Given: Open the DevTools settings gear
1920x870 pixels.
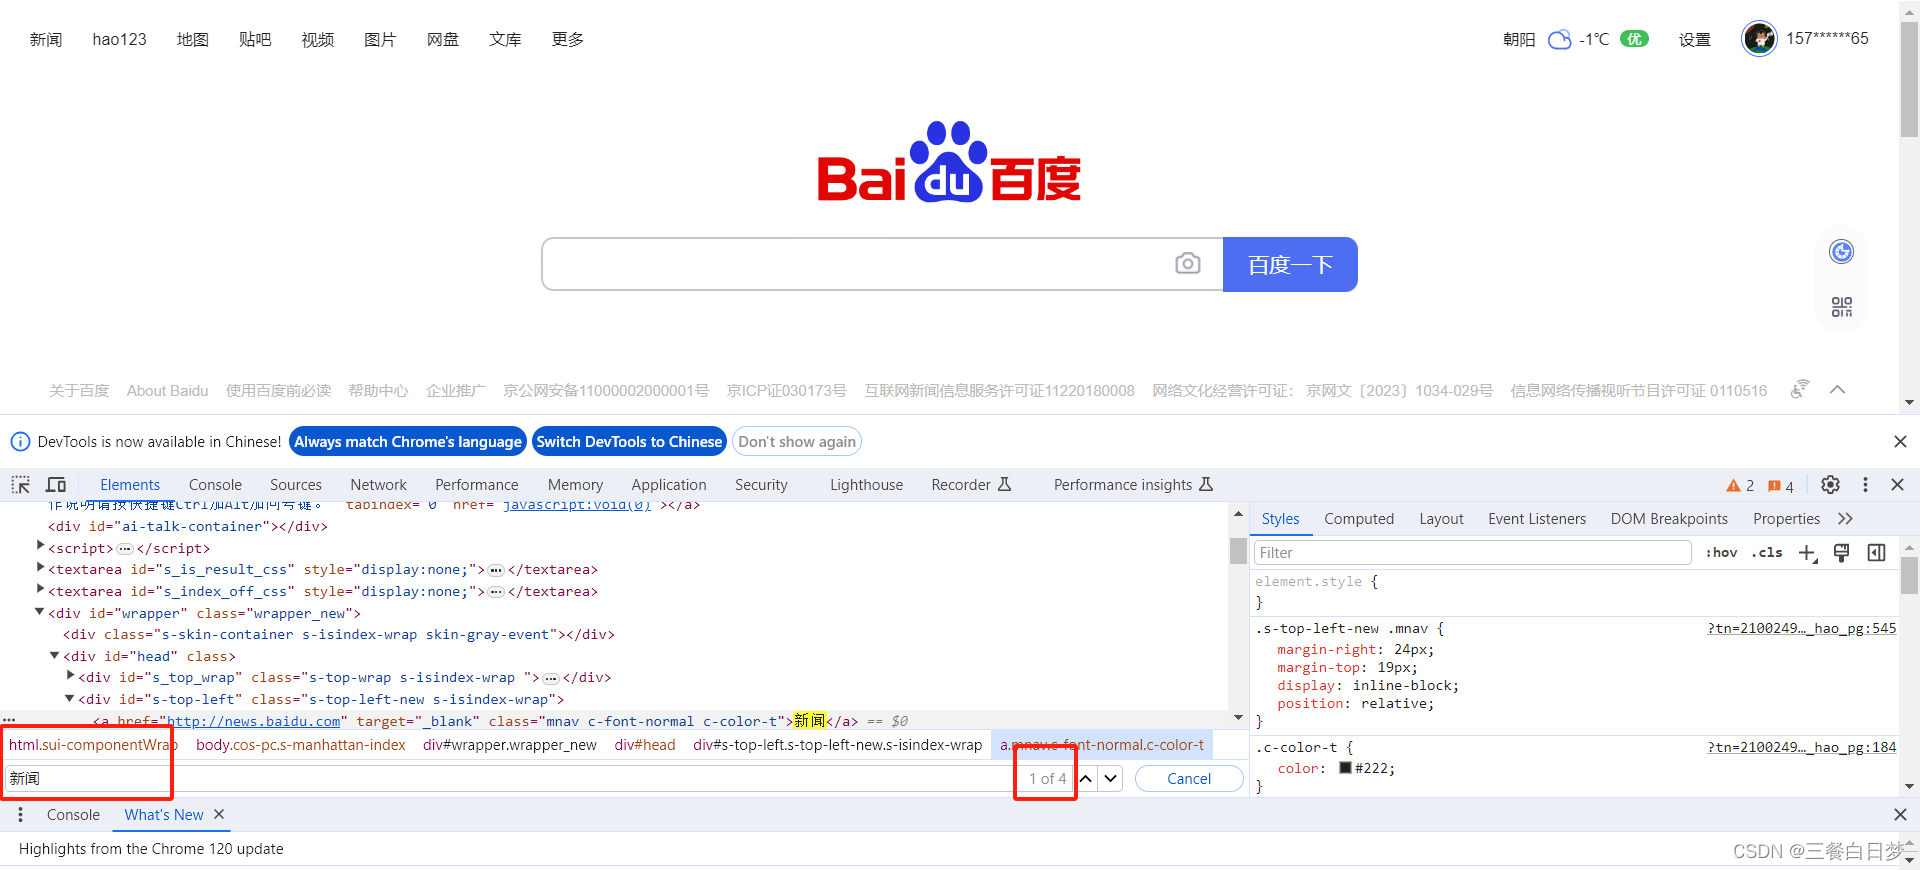Looking at the screenshot, I should (1830, 485).
